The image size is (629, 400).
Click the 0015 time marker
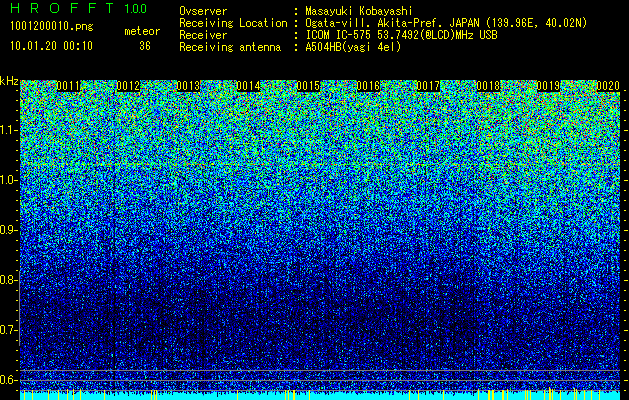pos(308,86)
